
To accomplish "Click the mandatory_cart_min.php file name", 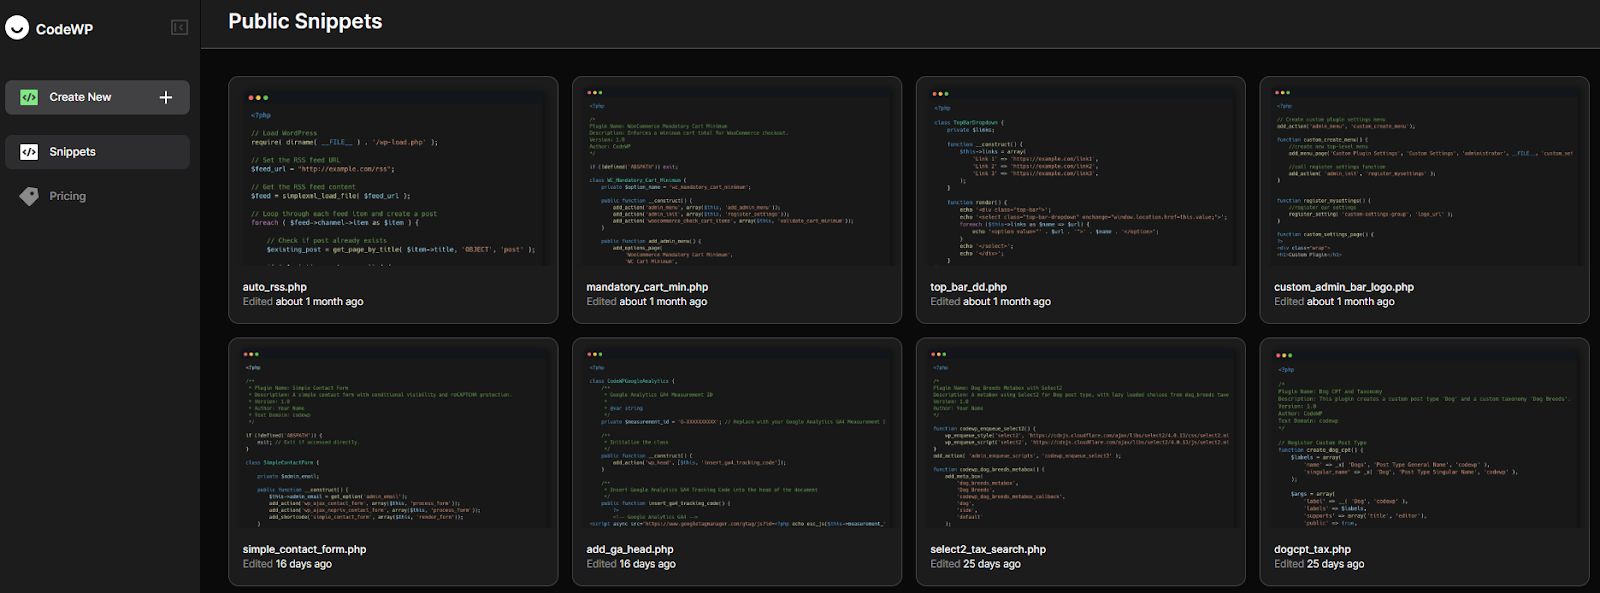I will click(647, 287).
